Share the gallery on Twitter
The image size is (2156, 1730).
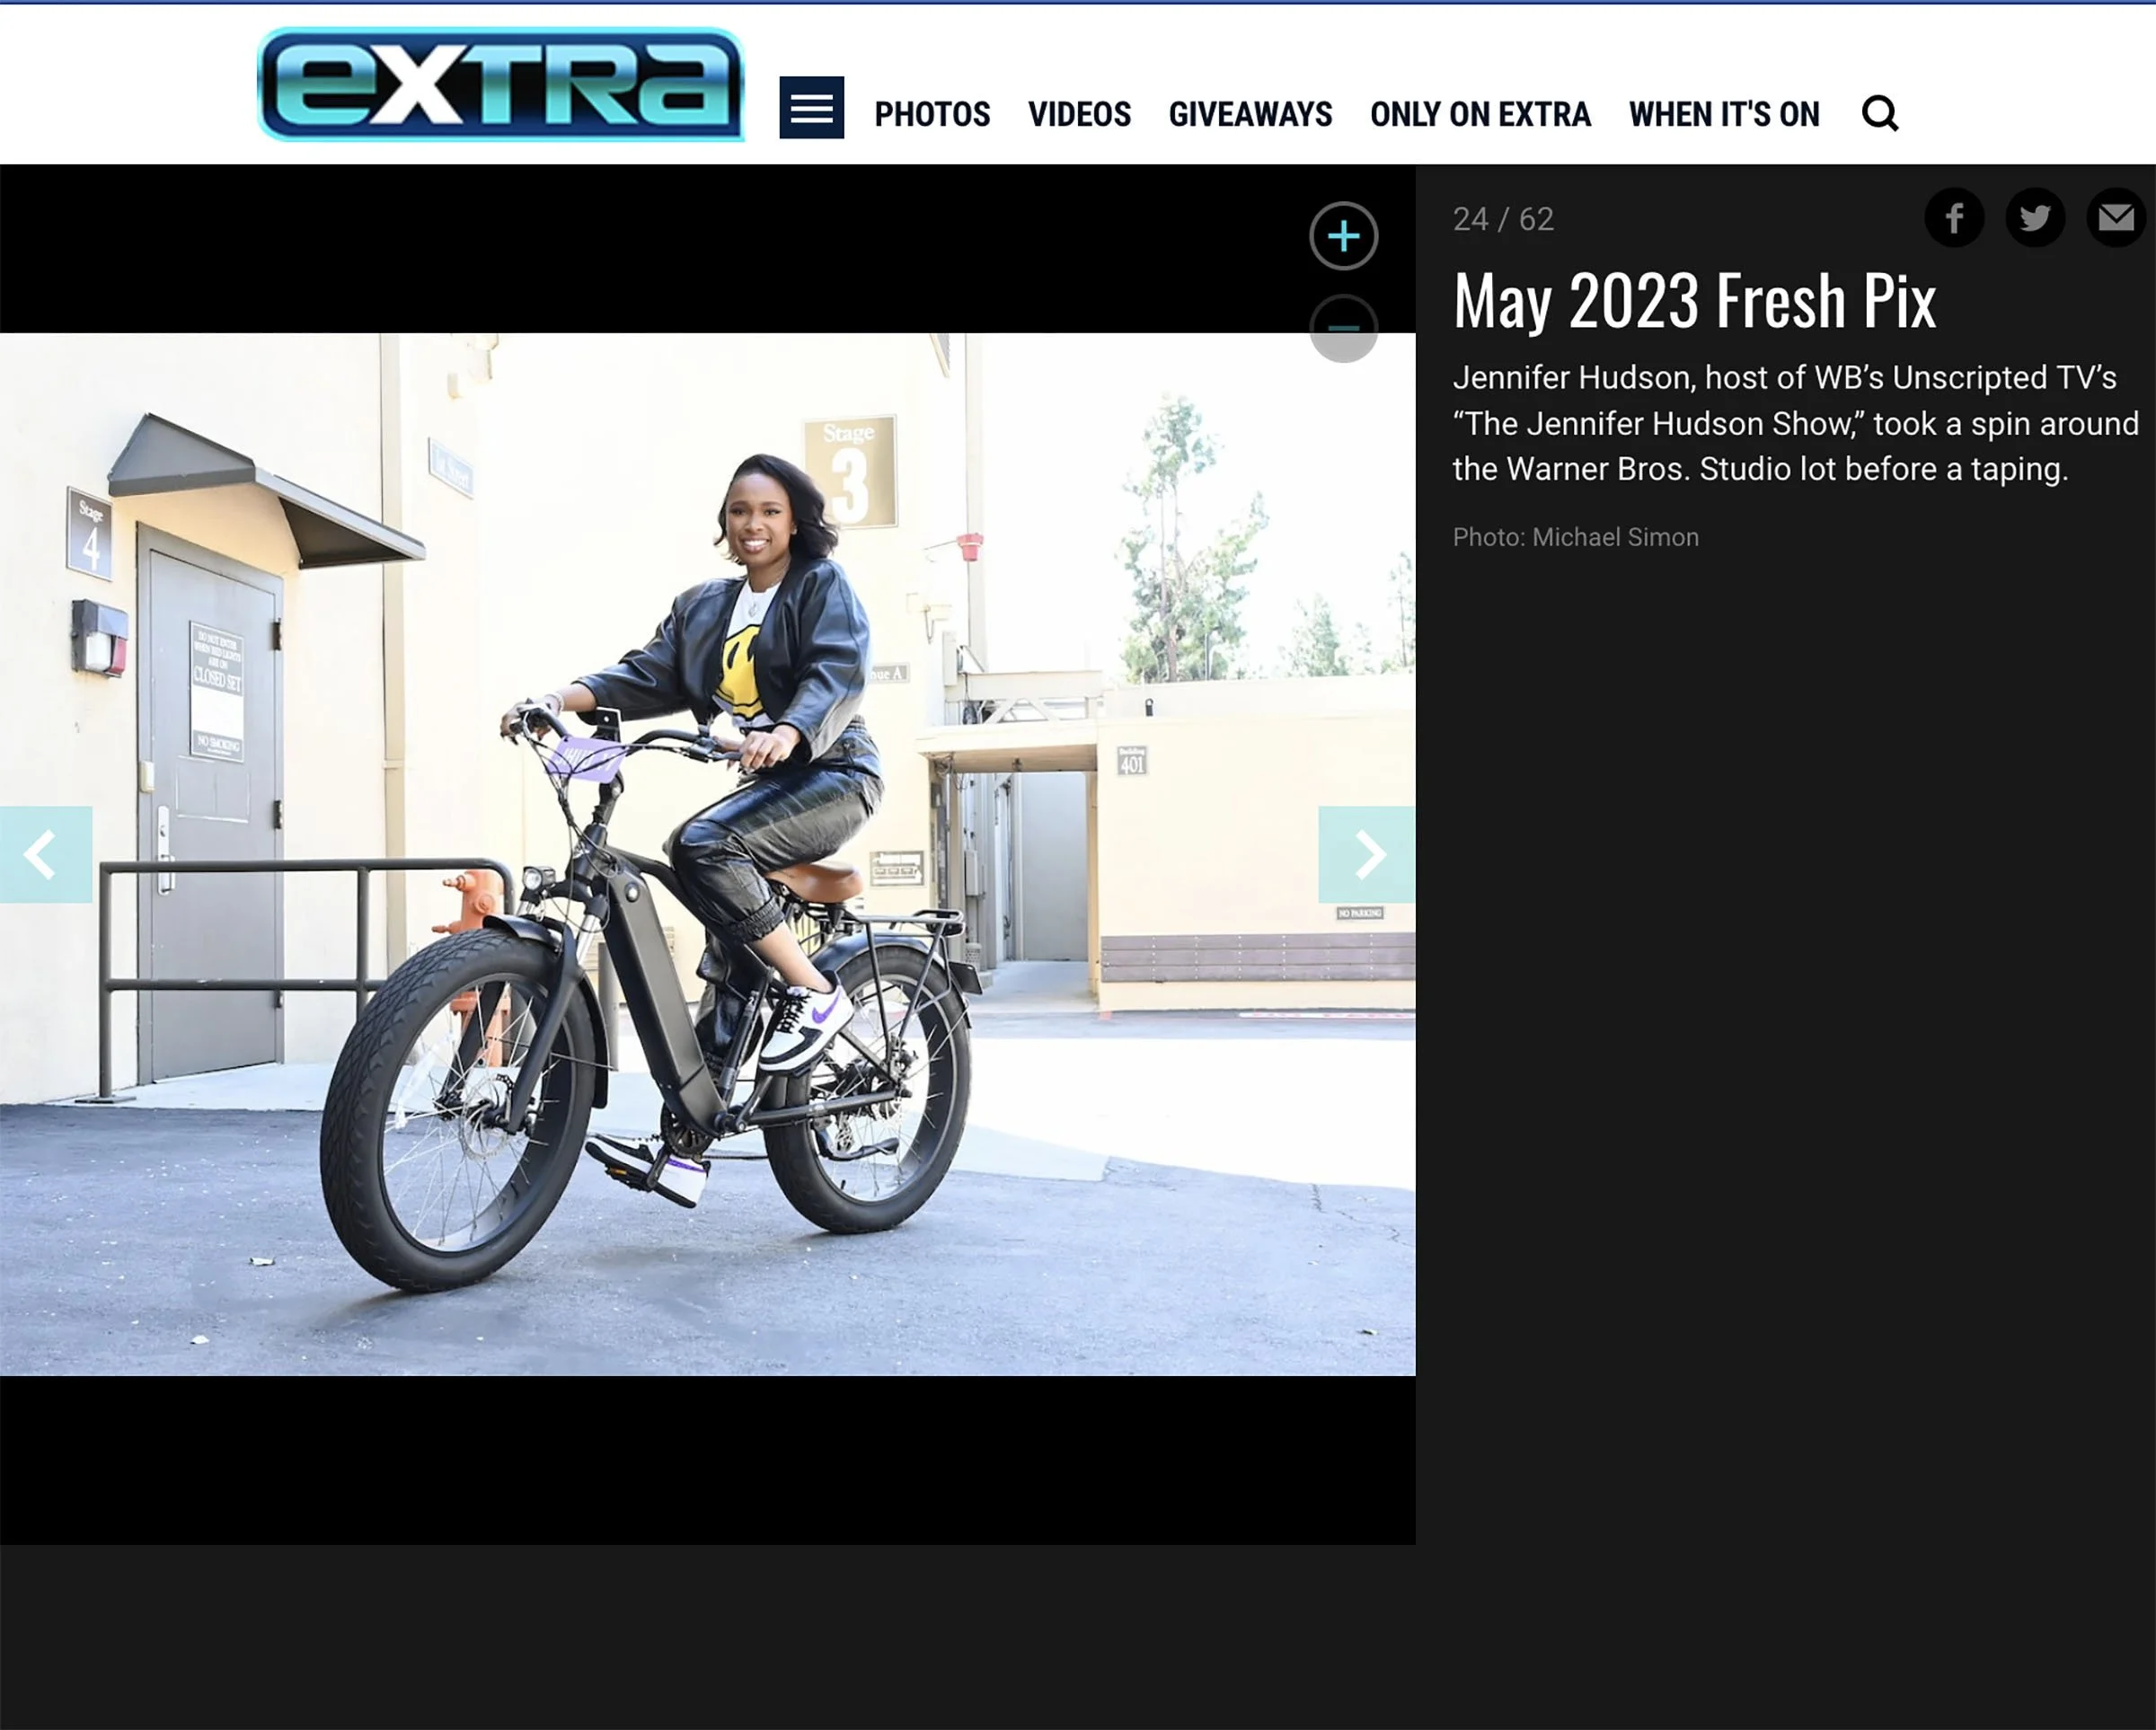pyautogui.click(x=2035, y=217)
